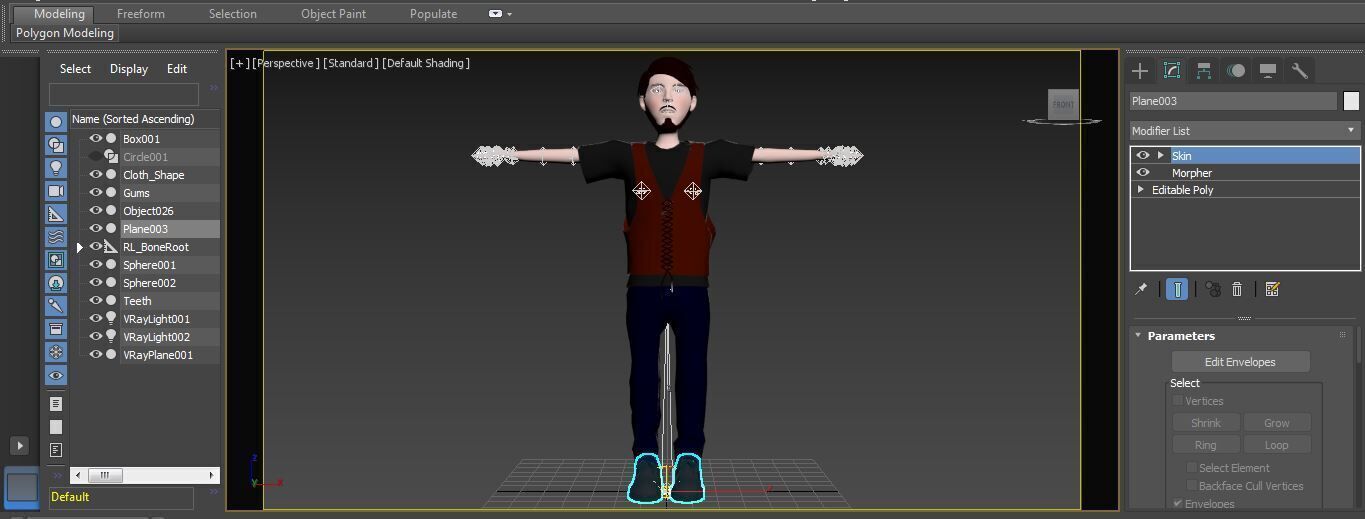Toggle Skin modifier visibility eye

pyautogui.click(x=1143, y=155)
